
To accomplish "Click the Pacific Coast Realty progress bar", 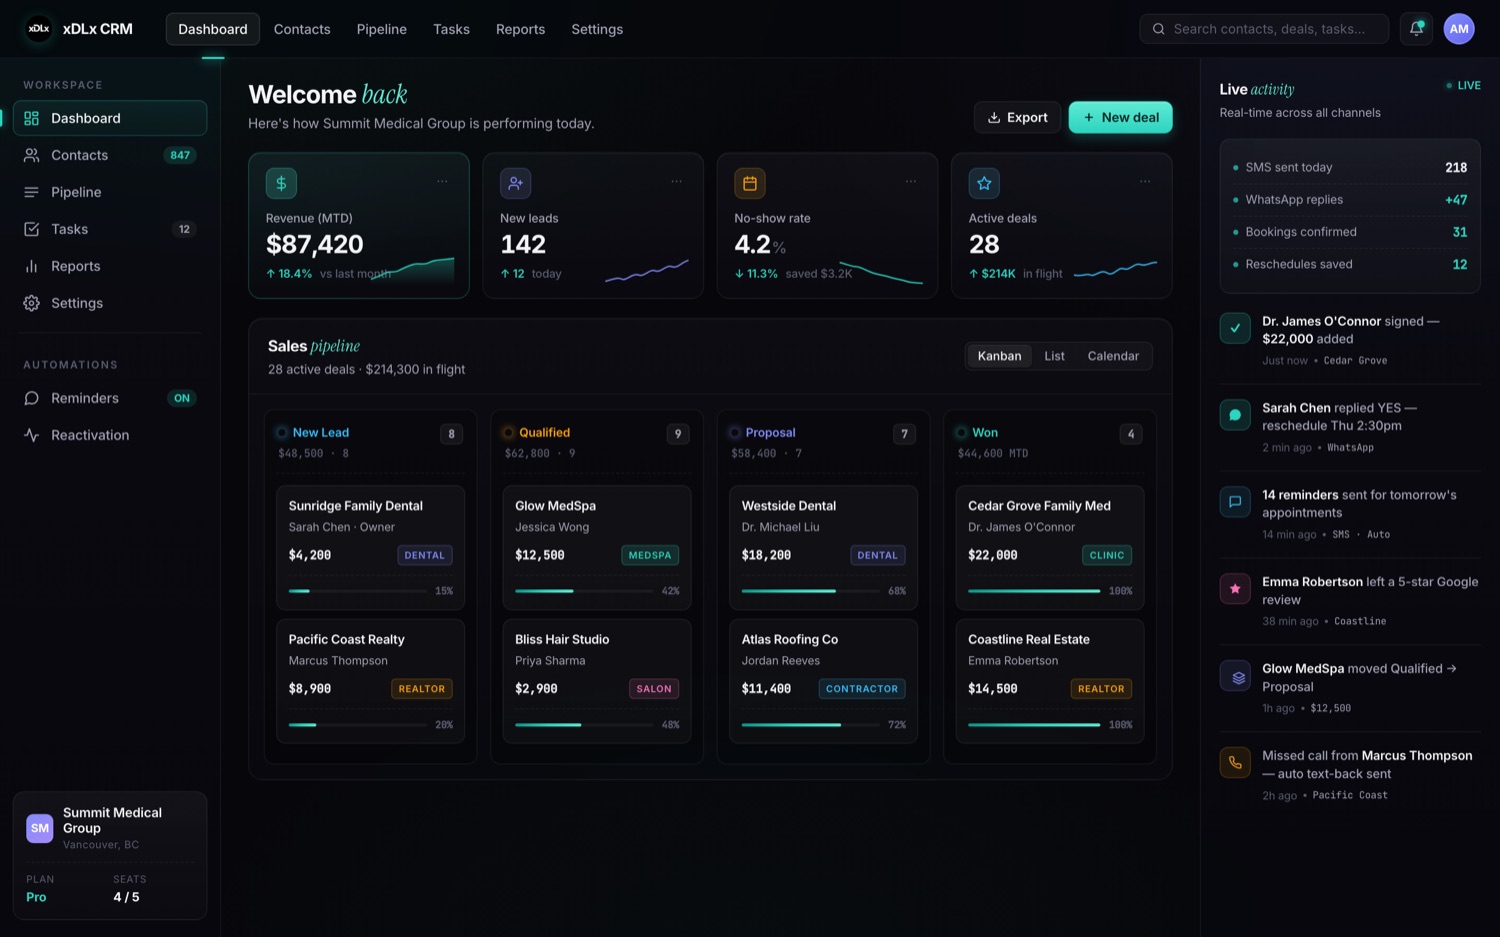I will [358, 725].
